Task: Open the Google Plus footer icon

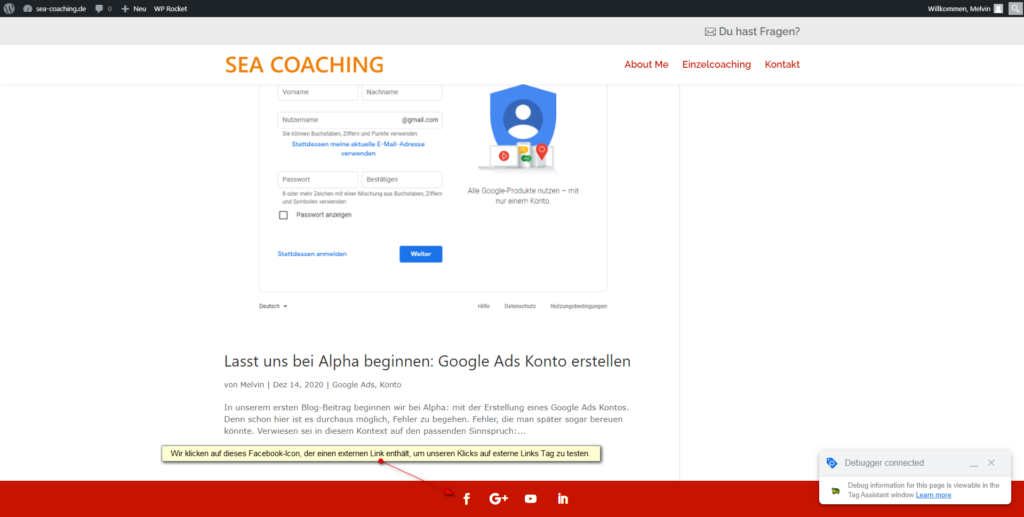Action: [x=499, y=499]
